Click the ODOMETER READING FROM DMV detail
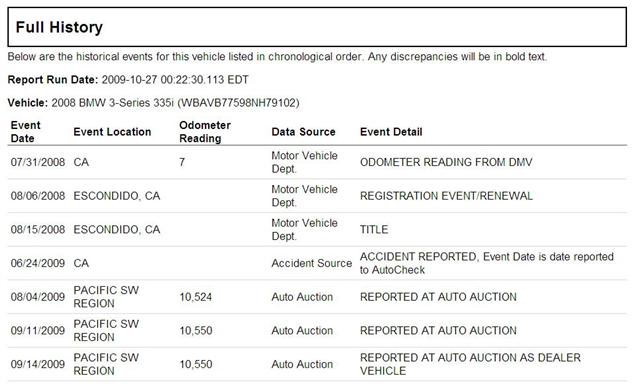 [446, 162]
